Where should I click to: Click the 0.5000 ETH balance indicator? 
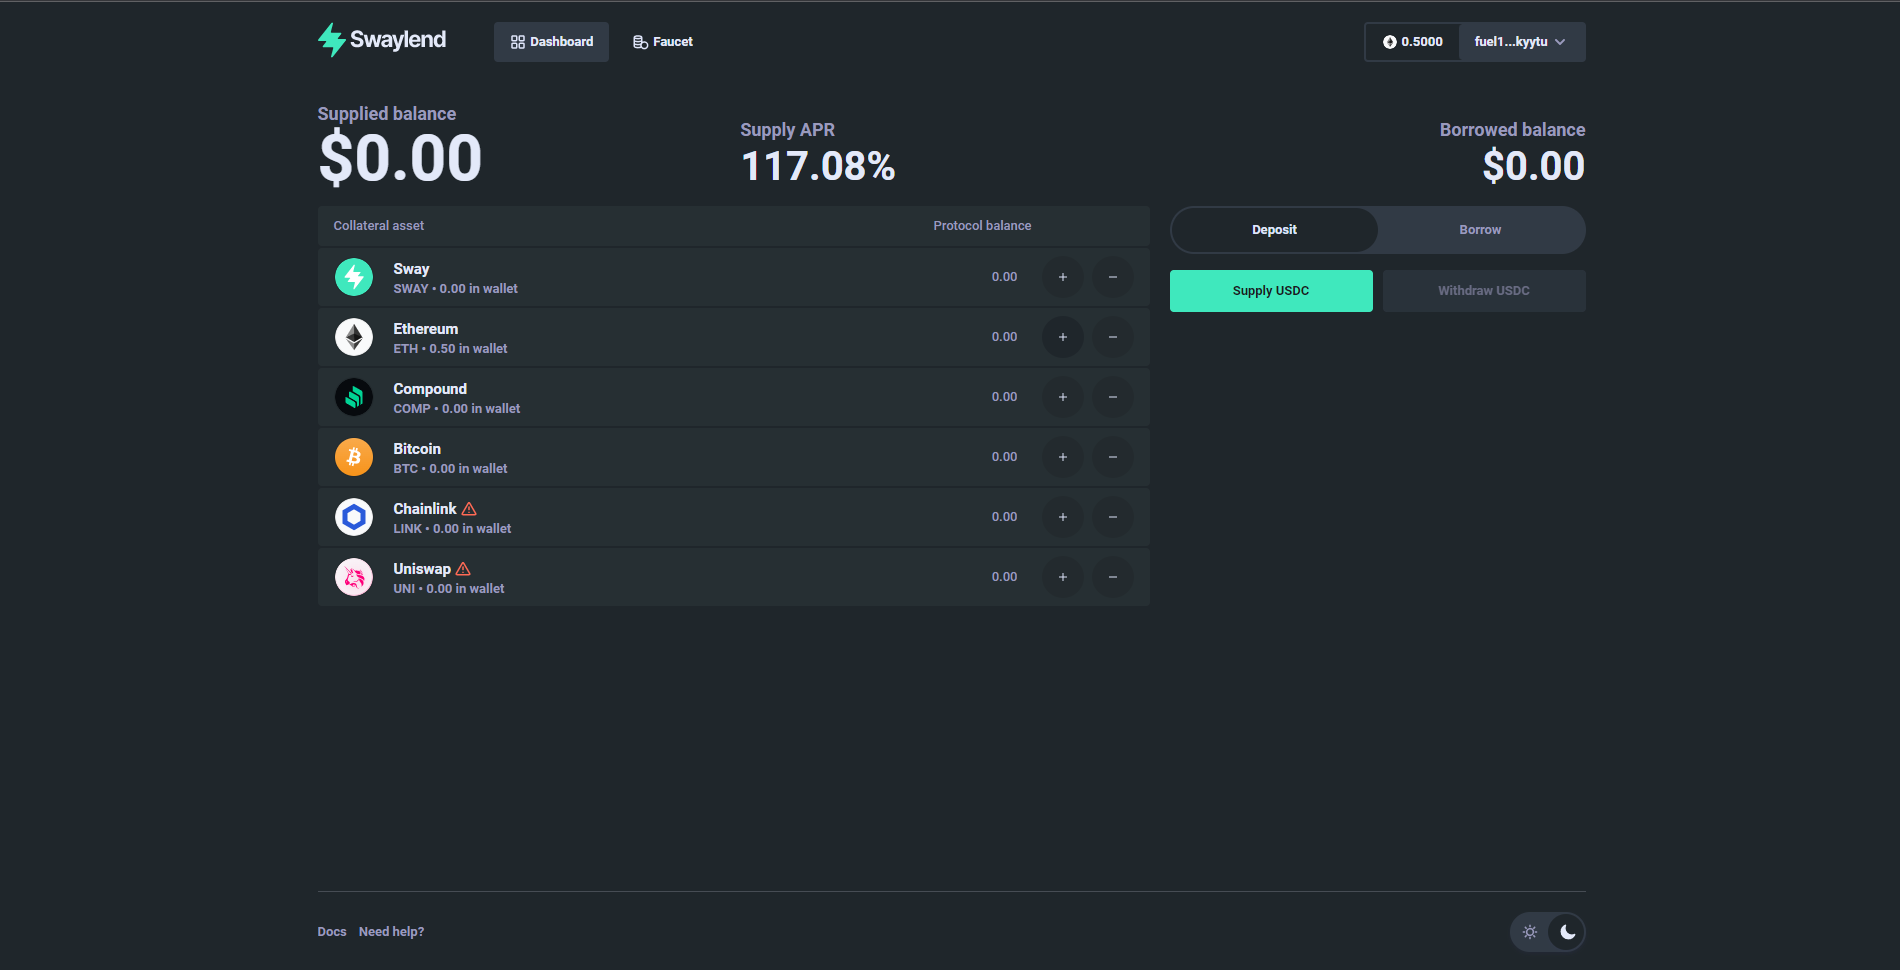(1413, 42)
